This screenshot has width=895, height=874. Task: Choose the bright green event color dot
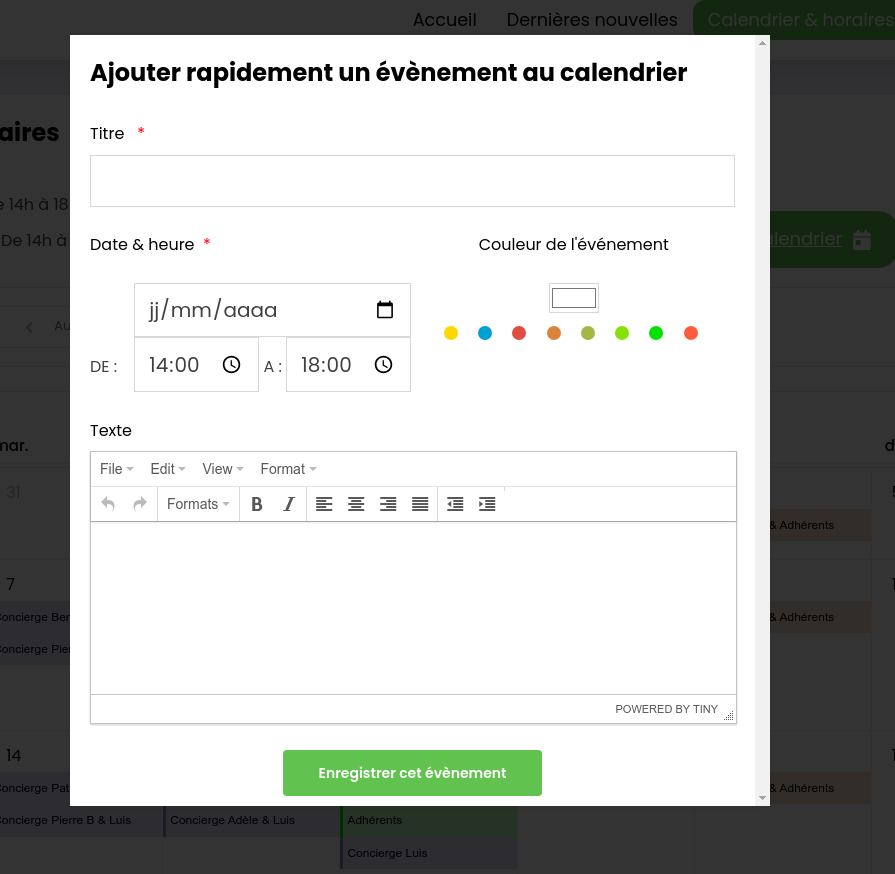656,333
